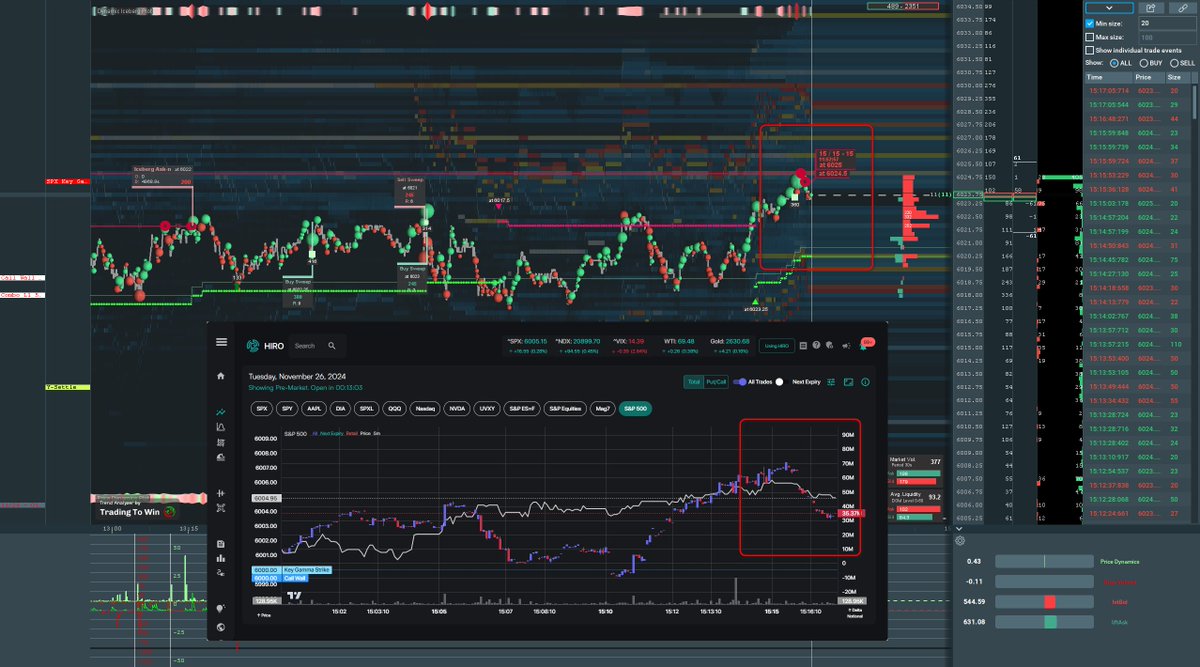Screen dimensions: 1200x667
Task: Click the chain link icon in the trades panel
Action: (1183, 8)
